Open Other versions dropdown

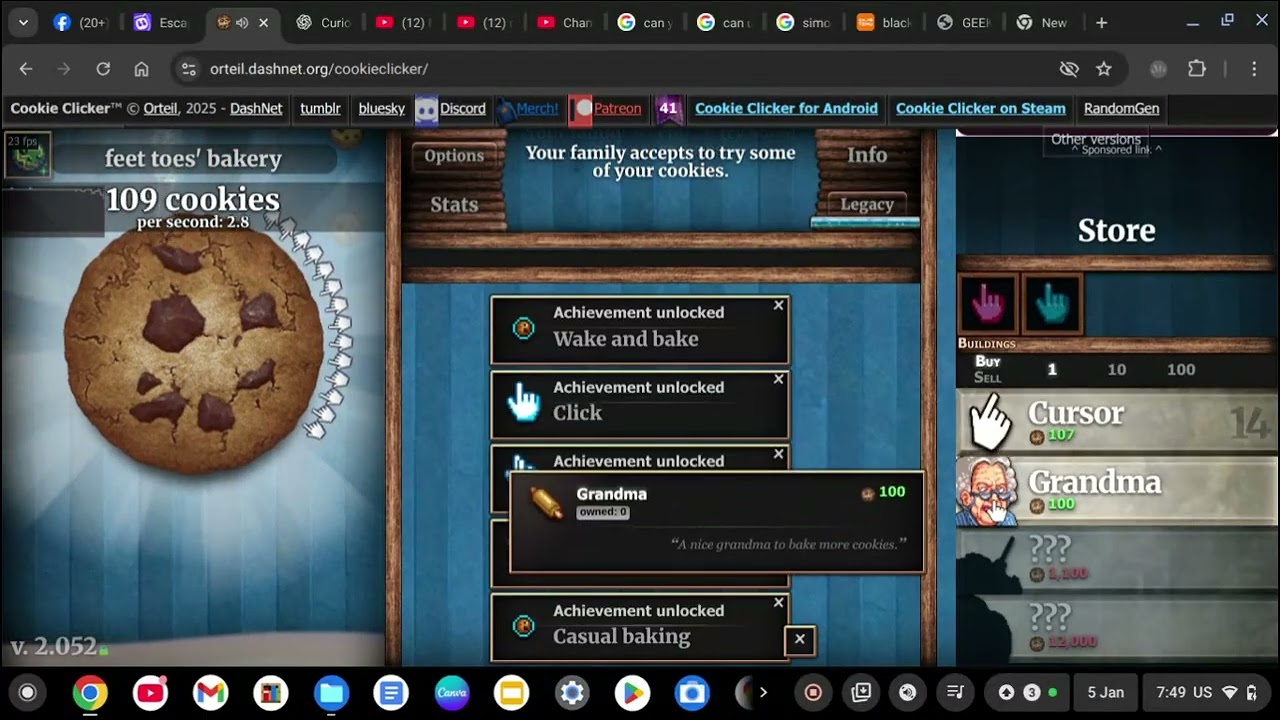[x=1096, y=140]
